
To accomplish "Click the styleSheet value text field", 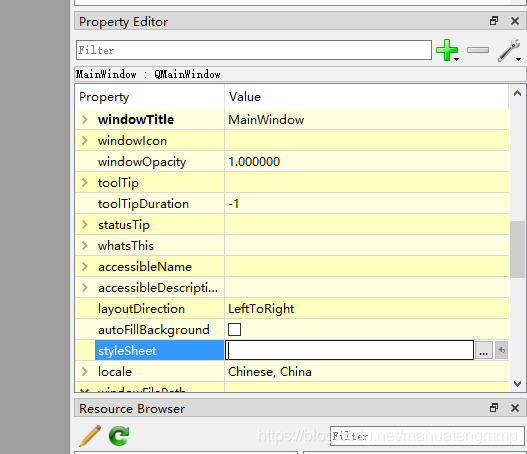I will tap(350, 350).
